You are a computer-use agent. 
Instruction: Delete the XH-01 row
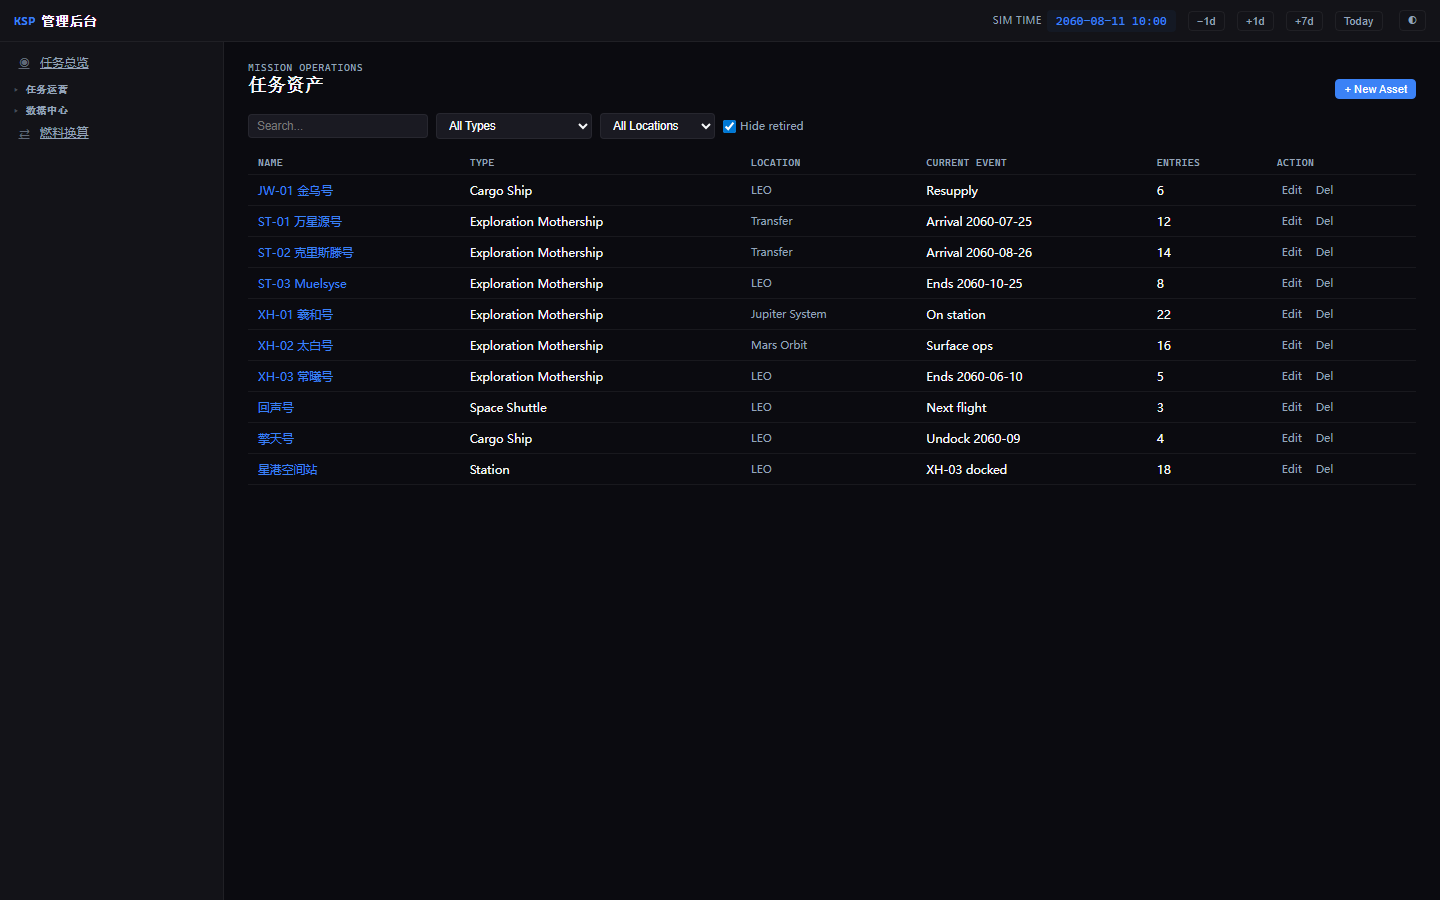click(1324, 314)
